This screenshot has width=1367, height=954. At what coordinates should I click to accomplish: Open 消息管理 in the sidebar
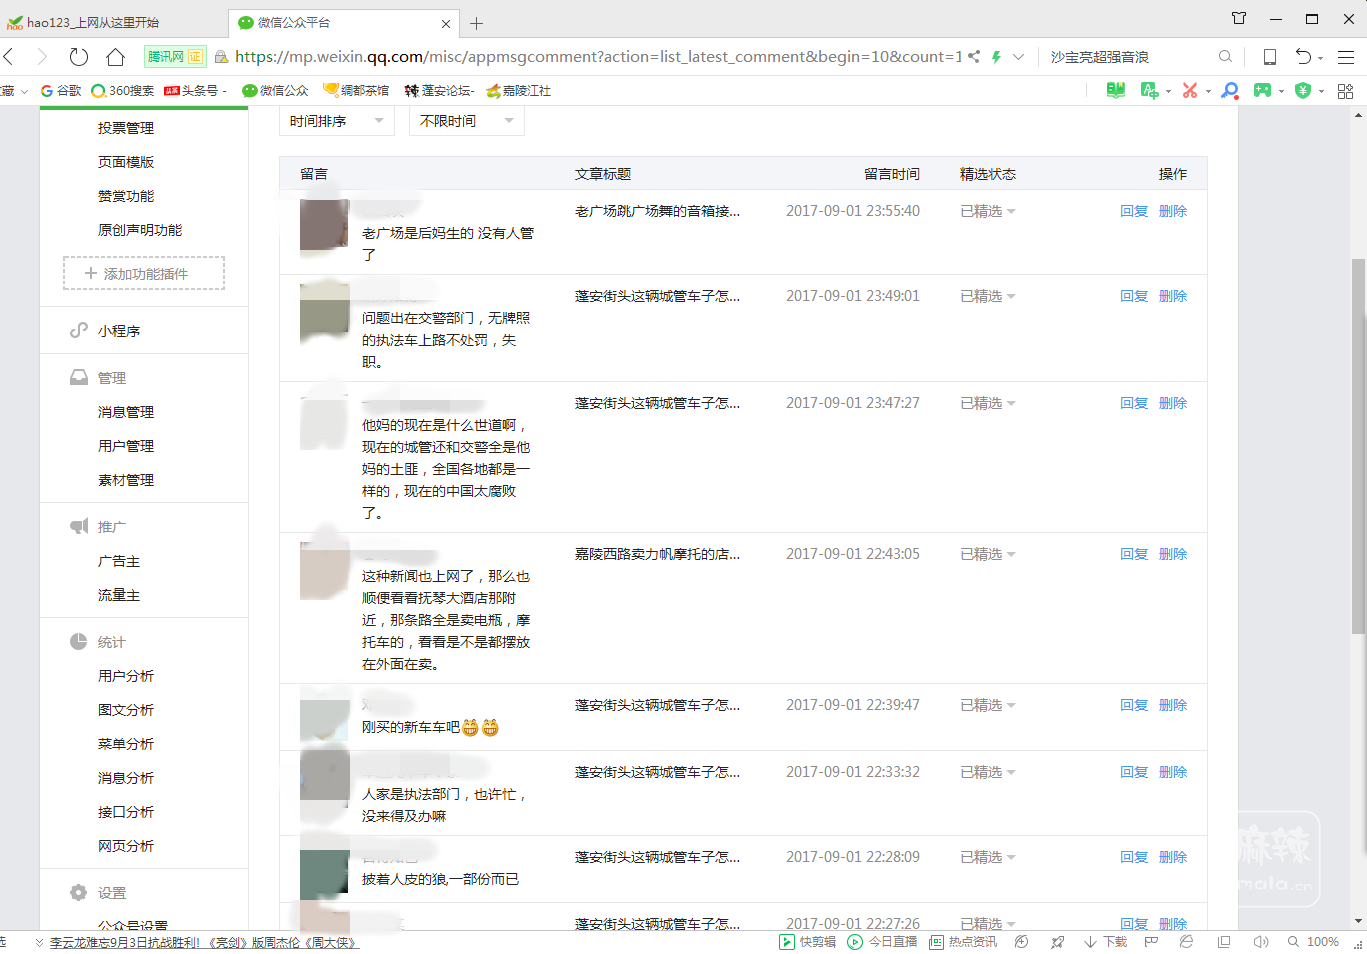(126, 412)
